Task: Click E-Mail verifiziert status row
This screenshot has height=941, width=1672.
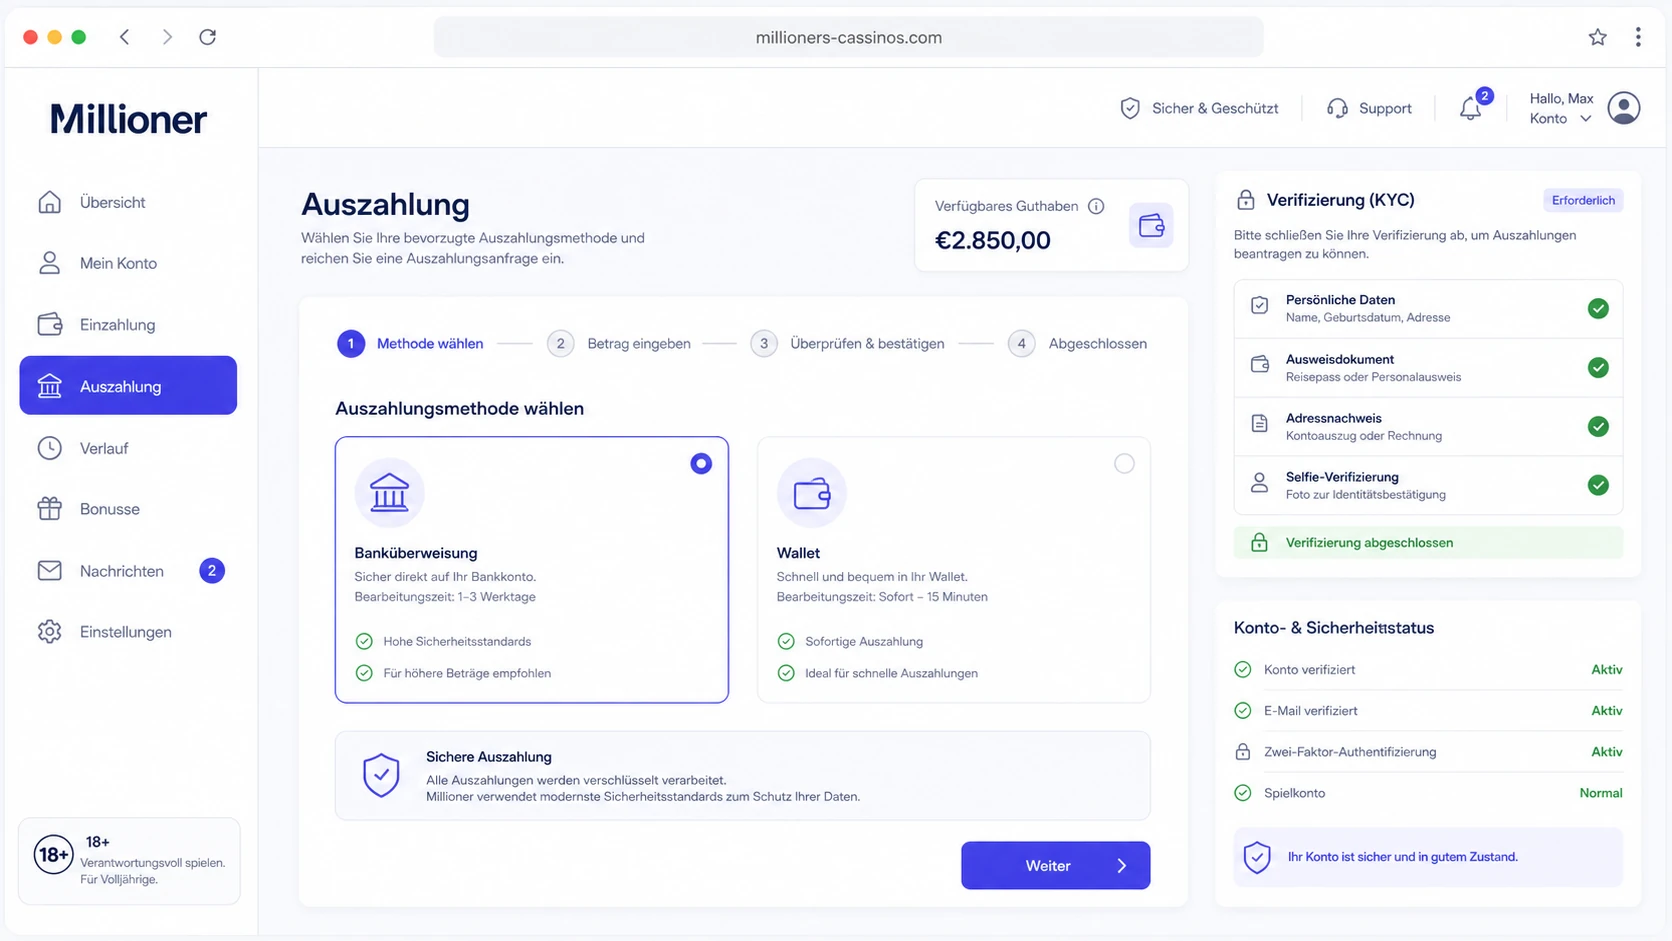Action: (1428, 711)
